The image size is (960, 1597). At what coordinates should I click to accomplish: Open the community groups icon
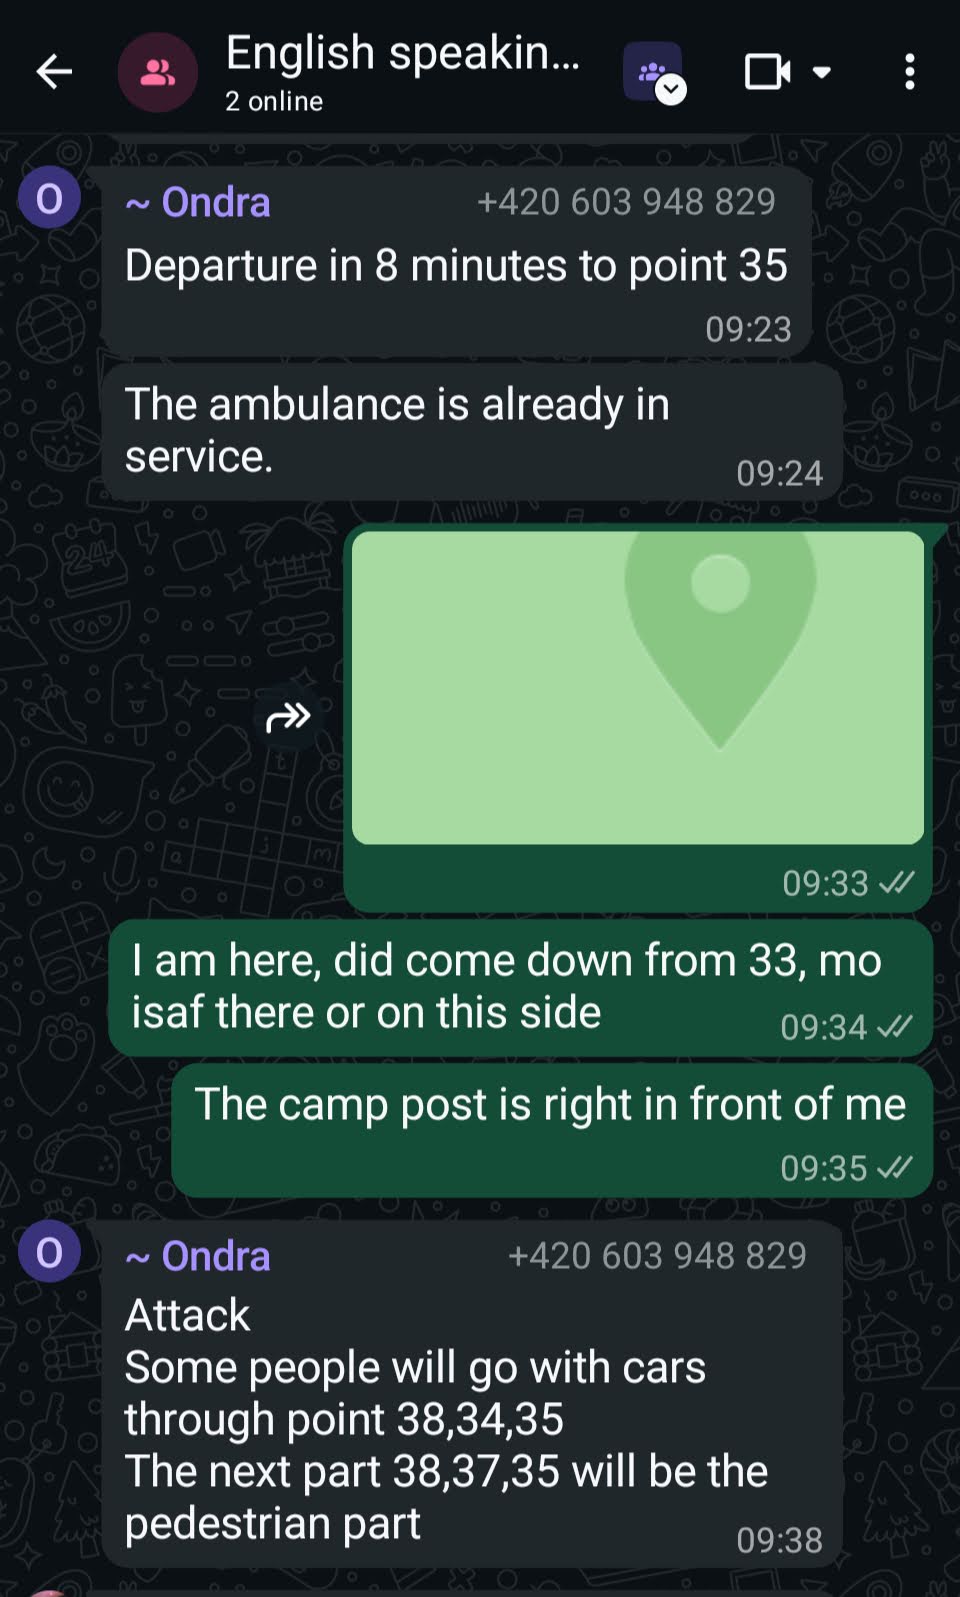pos(654,72)
